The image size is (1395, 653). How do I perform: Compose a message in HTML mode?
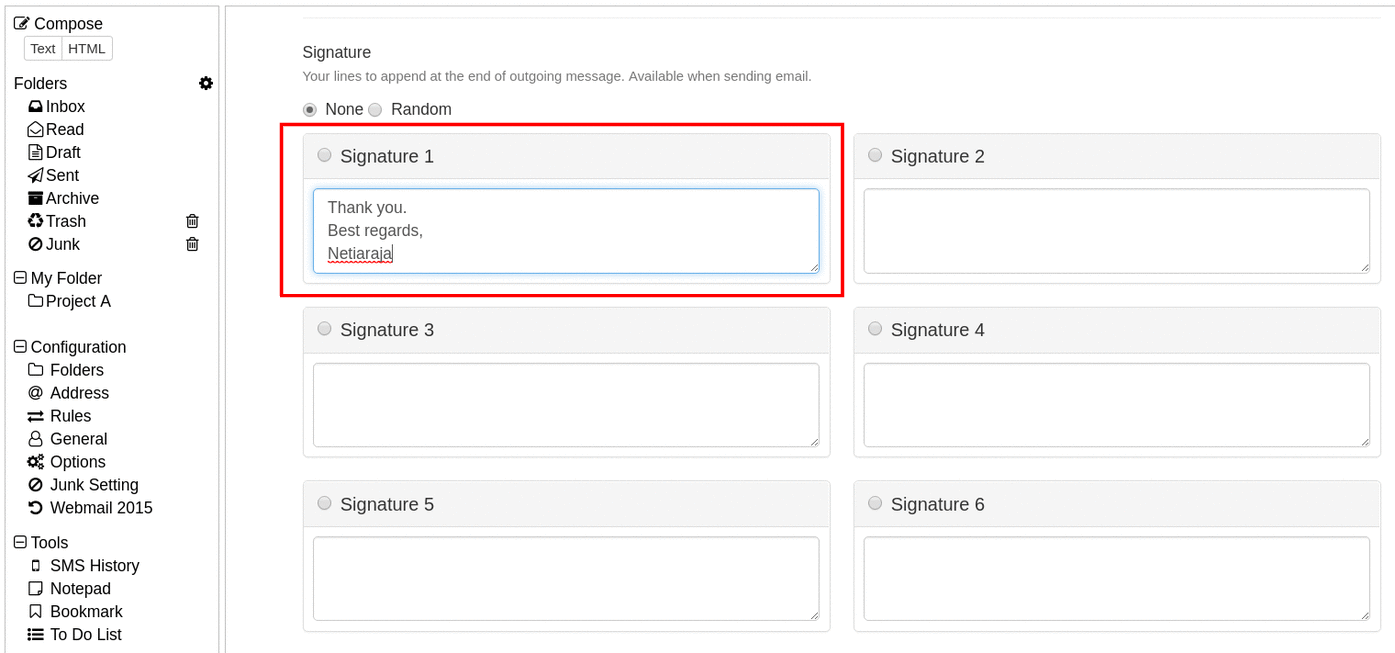point(87,48)
